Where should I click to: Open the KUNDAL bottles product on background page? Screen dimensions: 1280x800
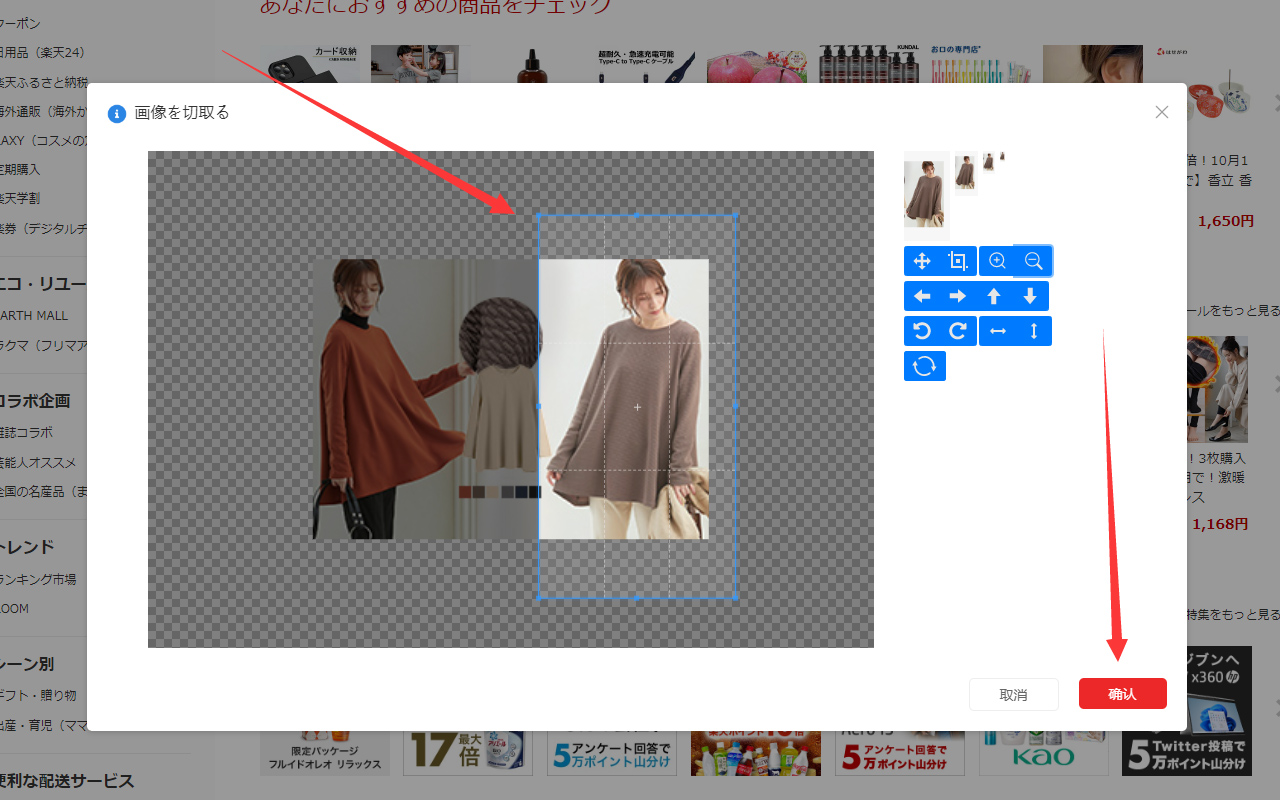pyautogui.click(x=869, y=64)
